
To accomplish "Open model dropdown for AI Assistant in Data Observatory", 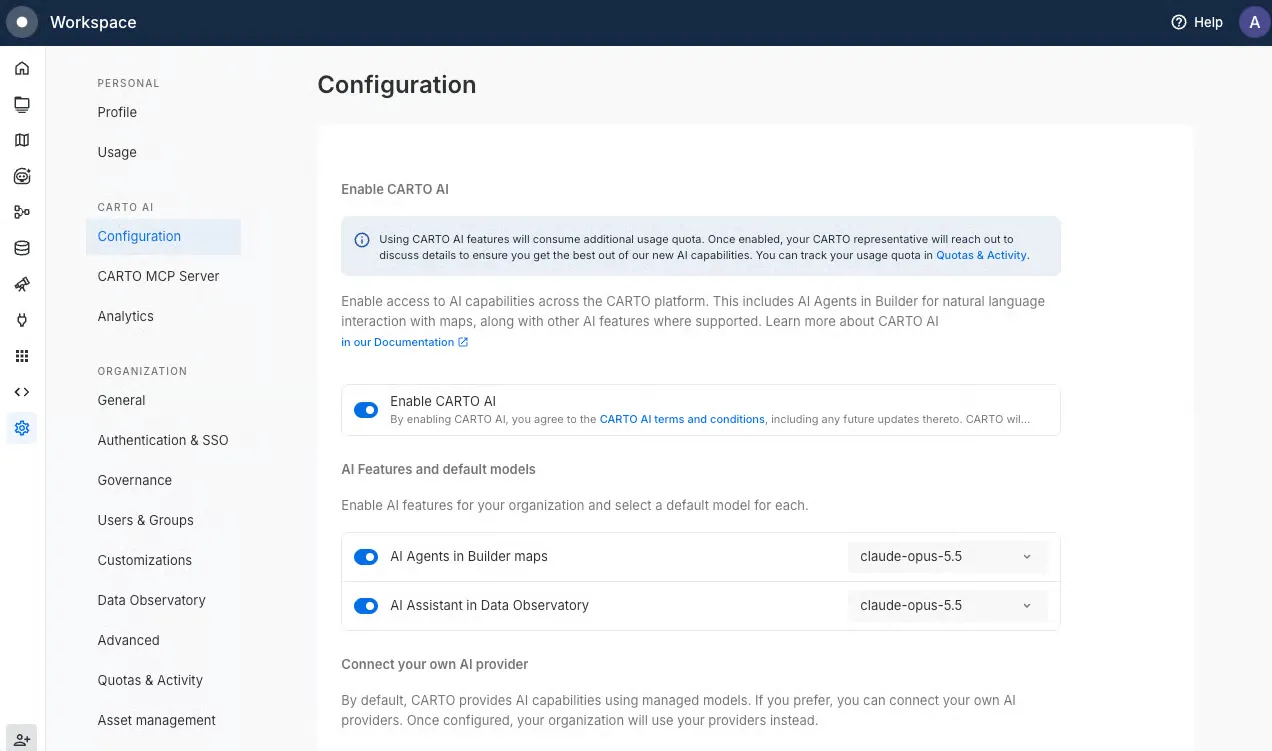I will (947, 606).
